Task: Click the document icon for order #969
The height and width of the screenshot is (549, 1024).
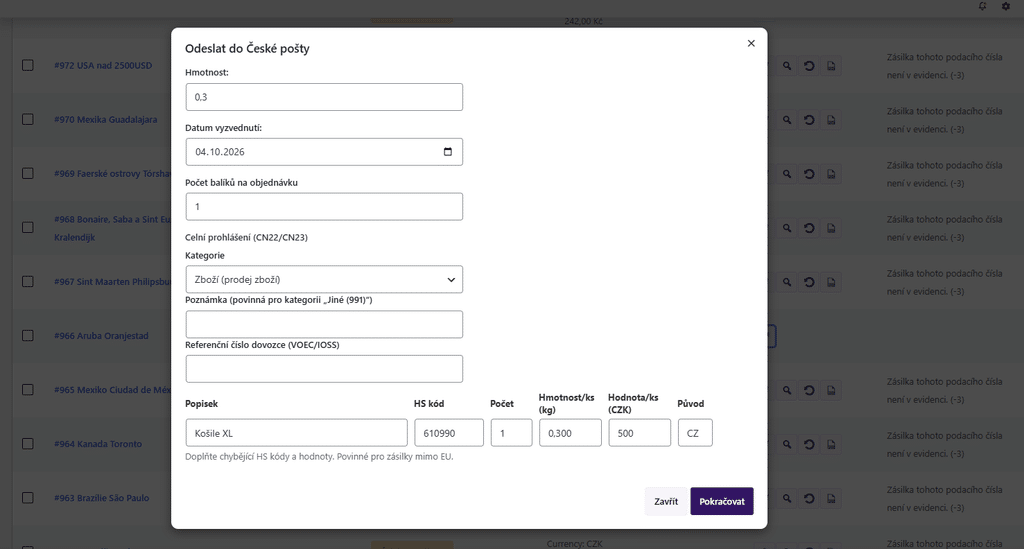Action: click(831, 174)
